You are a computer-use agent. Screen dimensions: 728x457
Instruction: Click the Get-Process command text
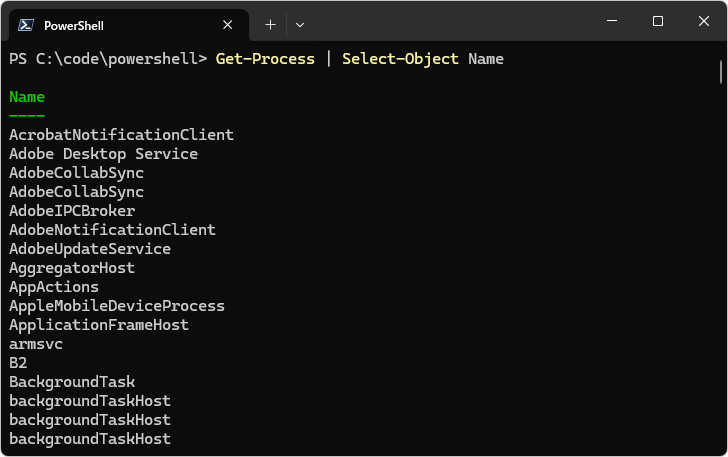point(265,59)
